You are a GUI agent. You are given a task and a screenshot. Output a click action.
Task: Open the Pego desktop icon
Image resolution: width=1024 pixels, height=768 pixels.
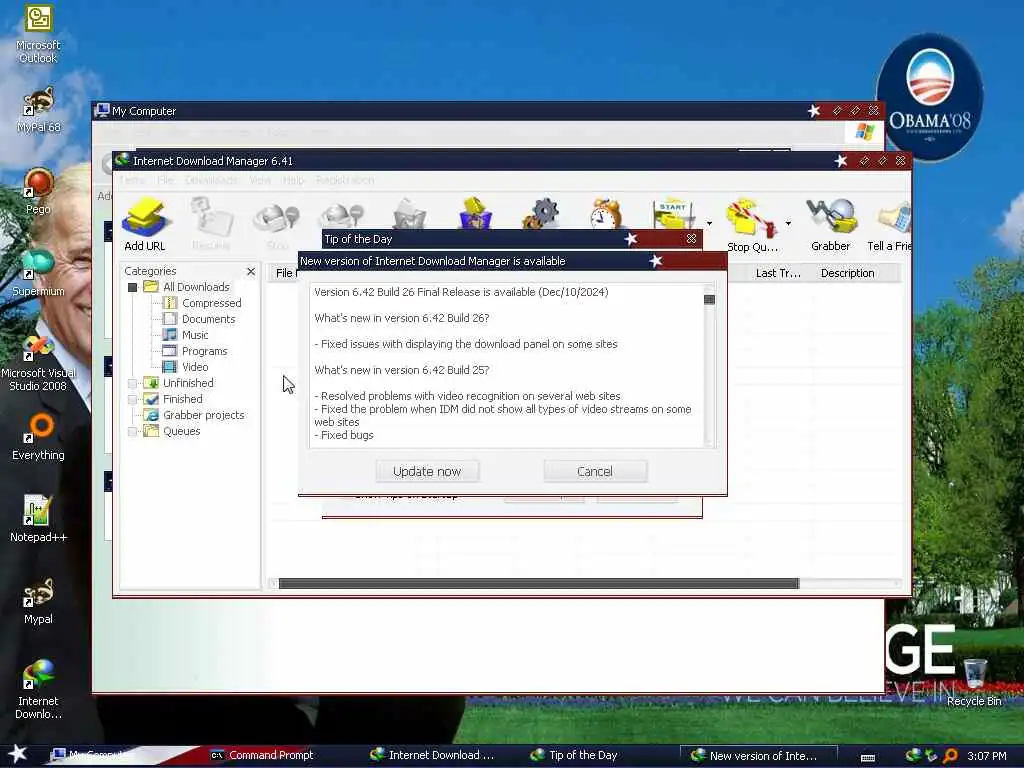[x=38, y=192]
